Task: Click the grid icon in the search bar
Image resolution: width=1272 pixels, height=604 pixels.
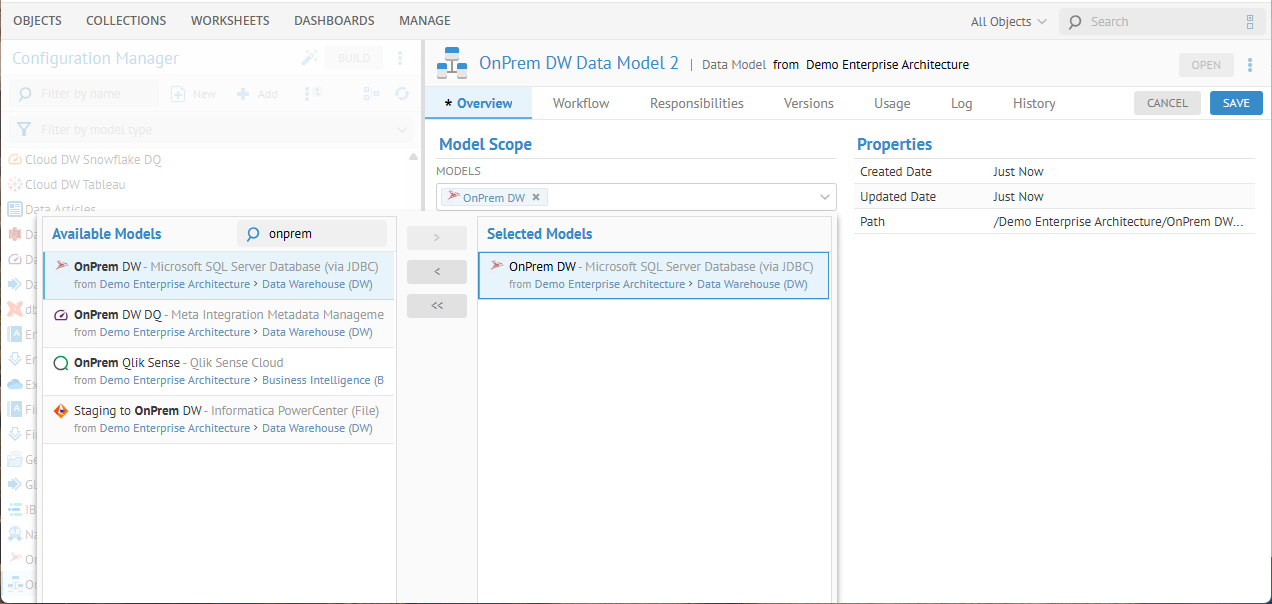Action: [1249, 22]
